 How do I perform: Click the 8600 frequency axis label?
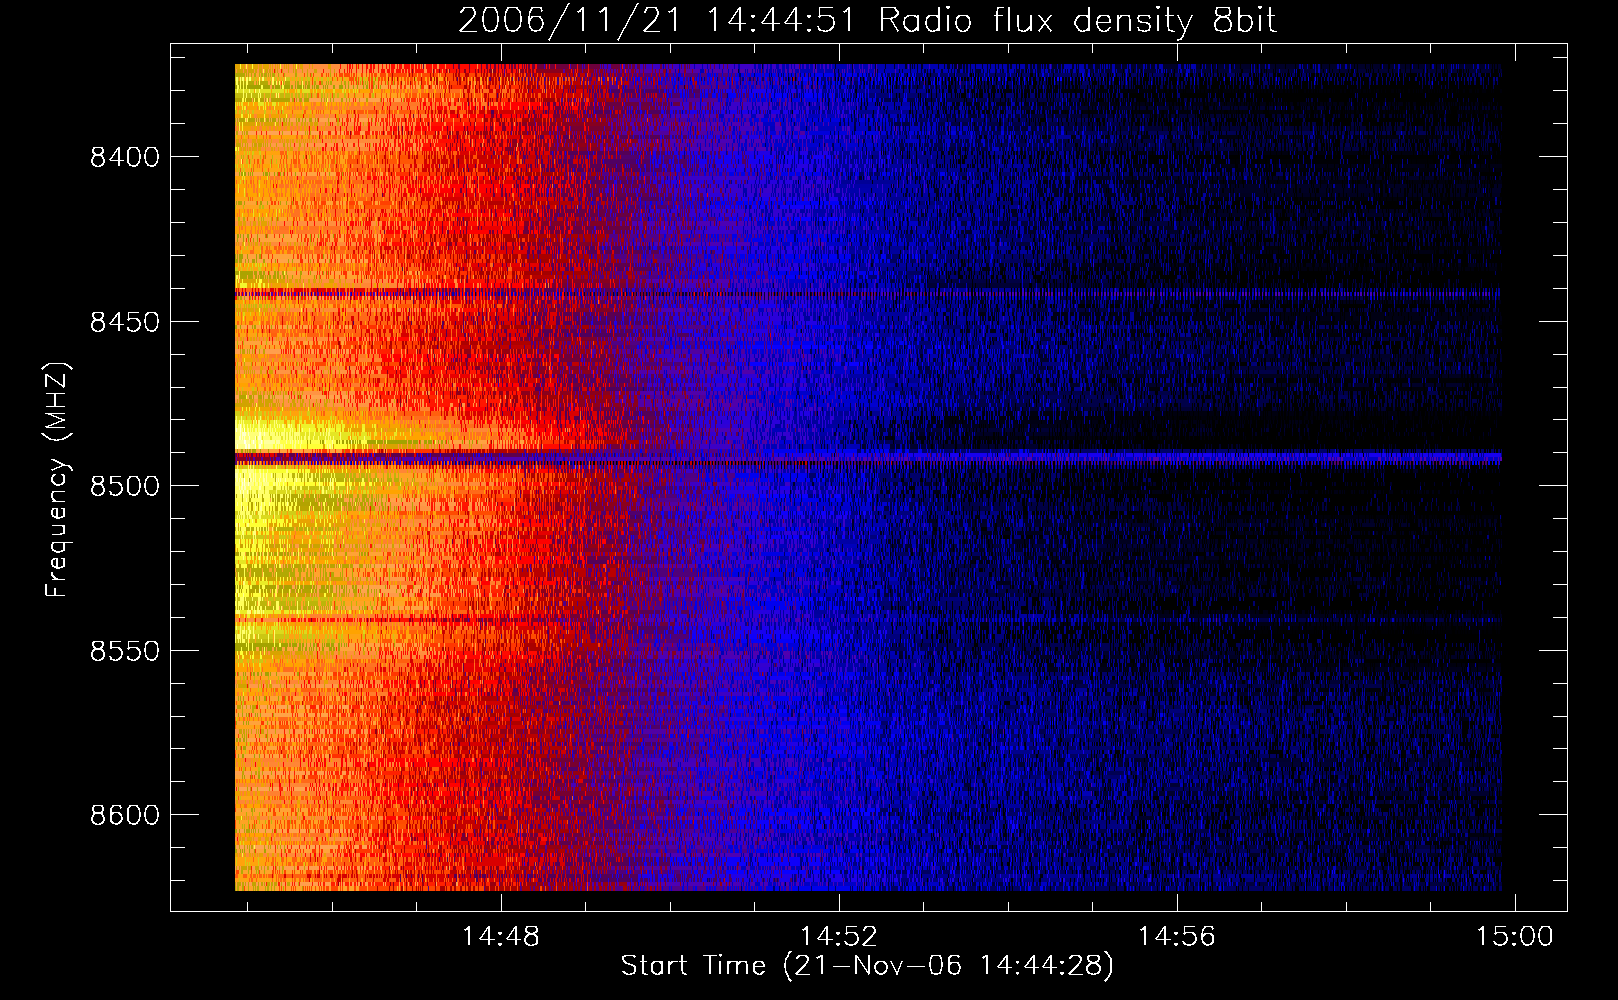point(125,815)
